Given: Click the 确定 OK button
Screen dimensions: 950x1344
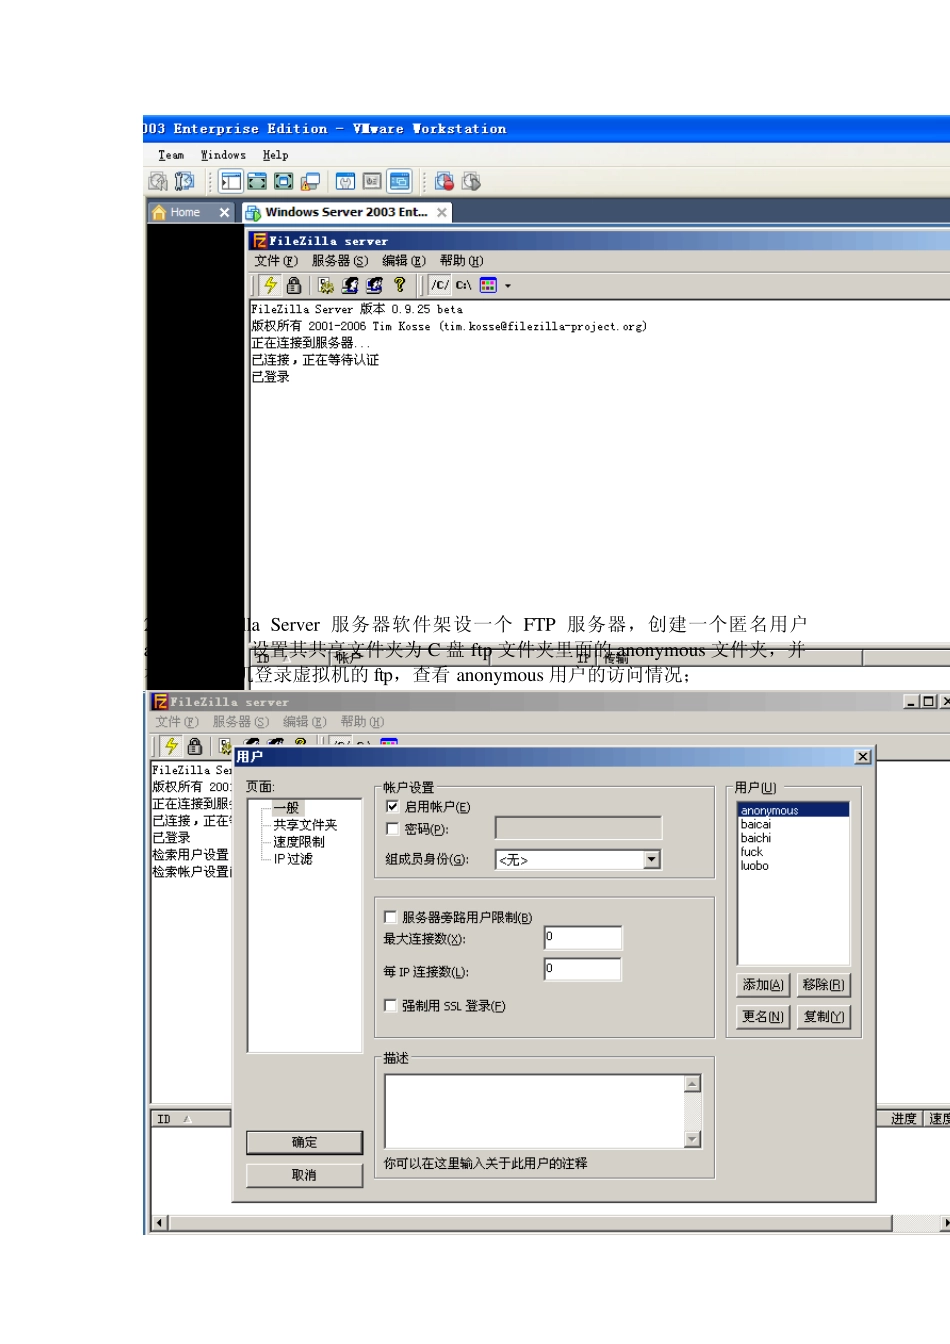Looking at the screenshot, I should click(x=304, y=1142).
